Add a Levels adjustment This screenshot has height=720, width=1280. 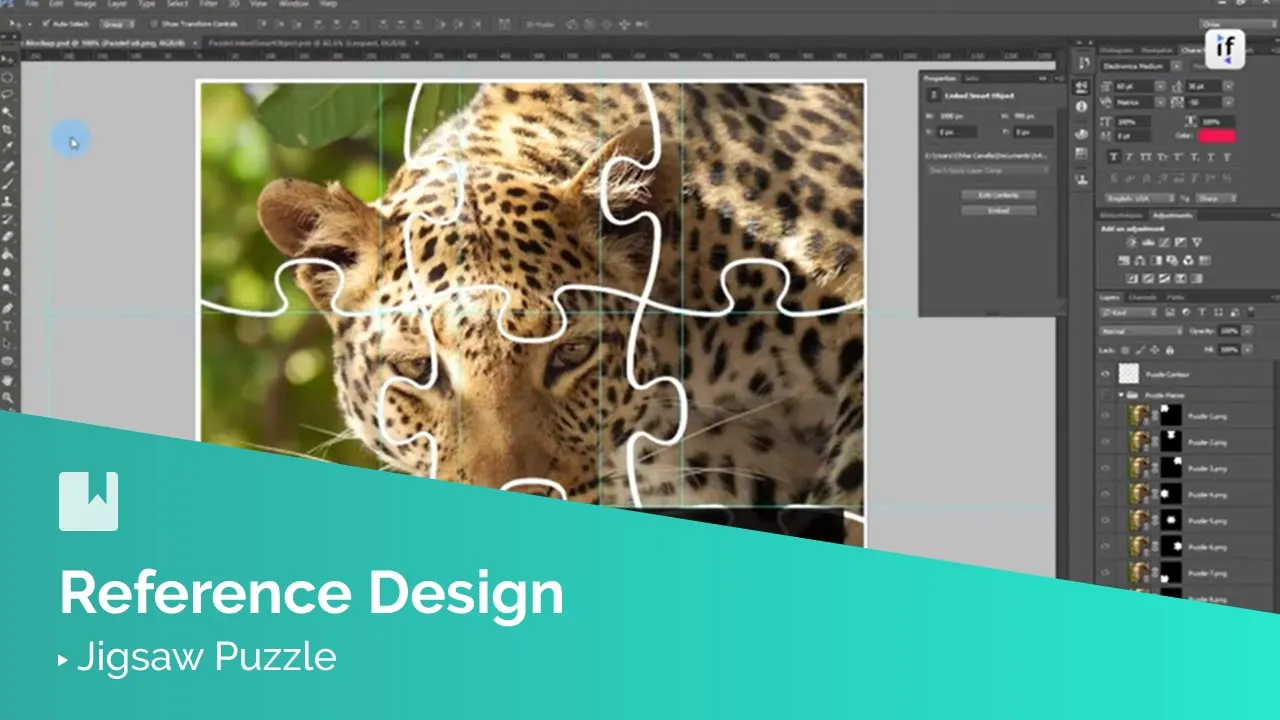pos(1148,242)
